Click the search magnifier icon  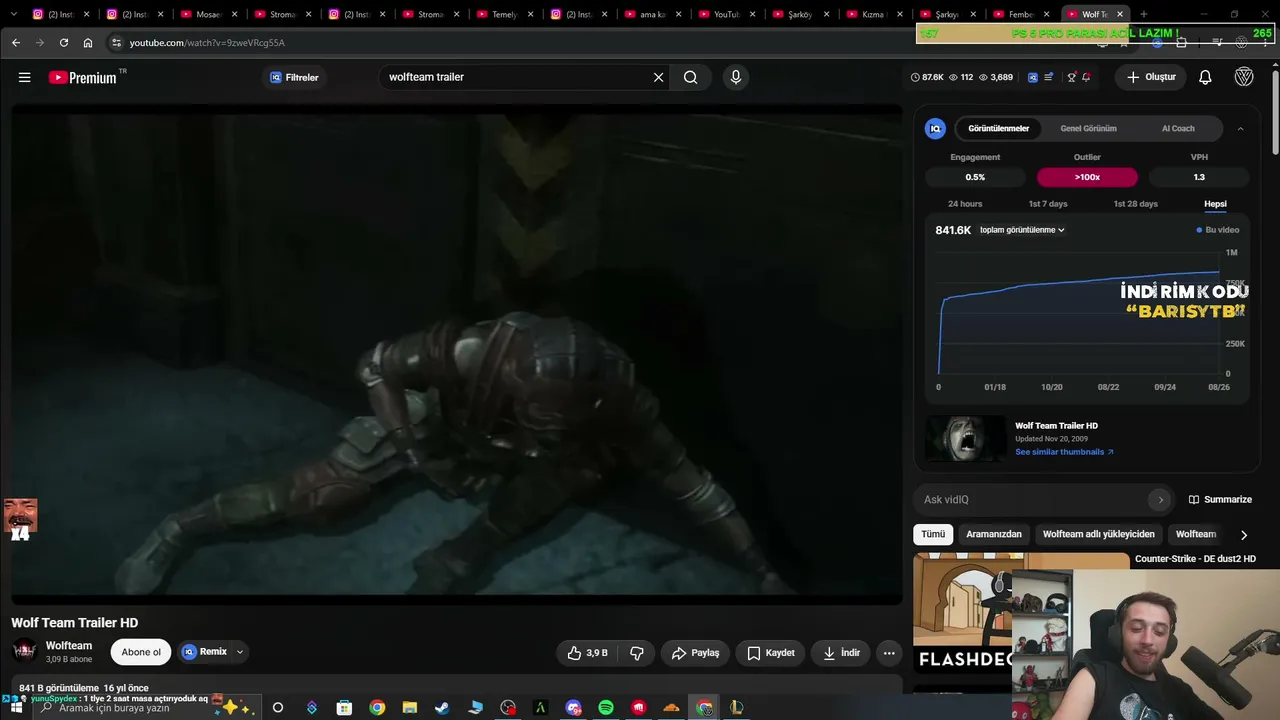pos(690,77)
